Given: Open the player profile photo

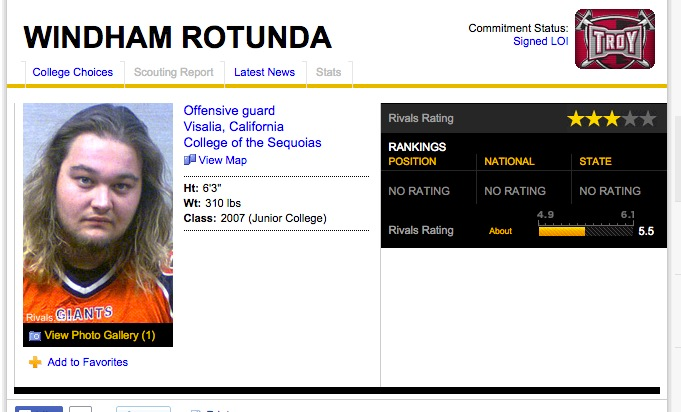Looking at the screenshot, I should point(98,213).
